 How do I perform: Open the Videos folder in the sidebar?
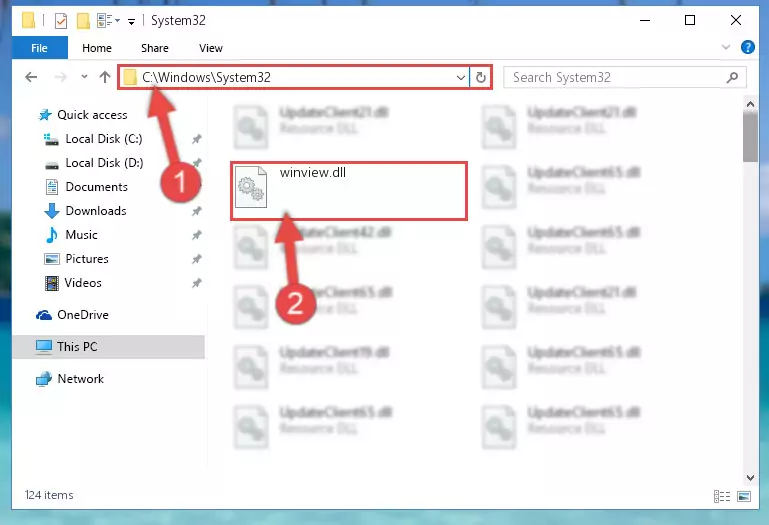(x=83, y=283)
